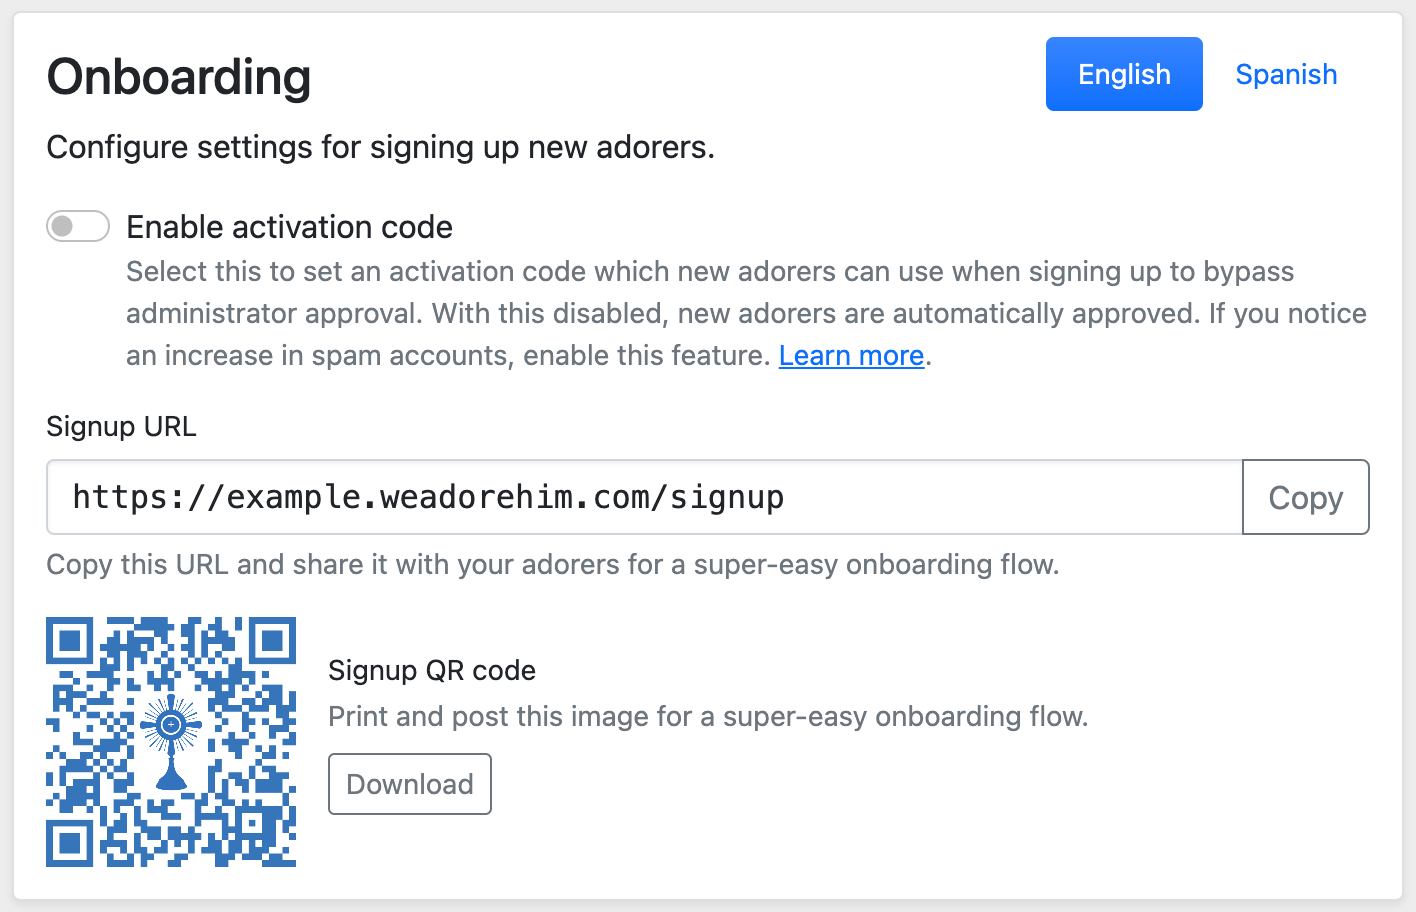Screen dimensions: 1416x912
Task: Click the "Copy this URL and share" hint text
Action: click(x=552, y=564)
